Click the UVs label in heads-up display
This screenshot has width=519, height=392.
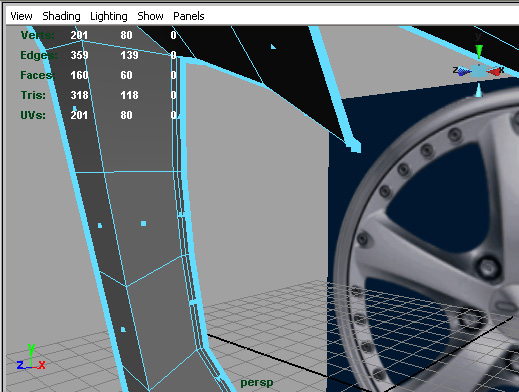click(x=33, y=115)
